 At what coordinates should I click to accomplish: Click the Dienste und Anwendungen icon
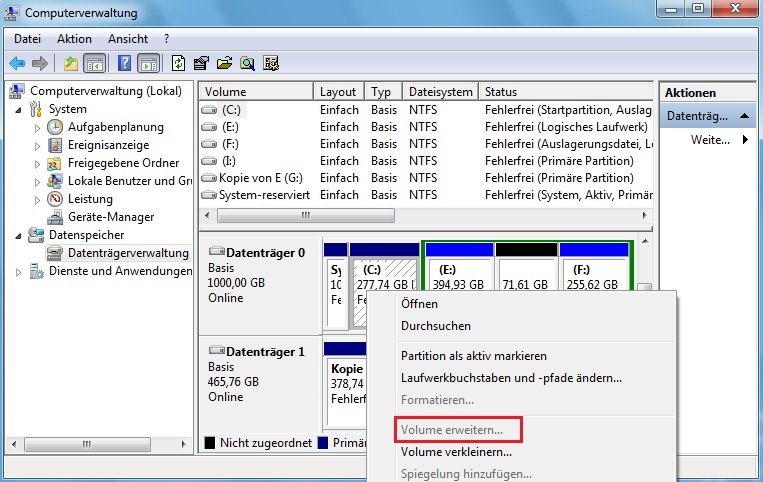(x=36, y=271)
